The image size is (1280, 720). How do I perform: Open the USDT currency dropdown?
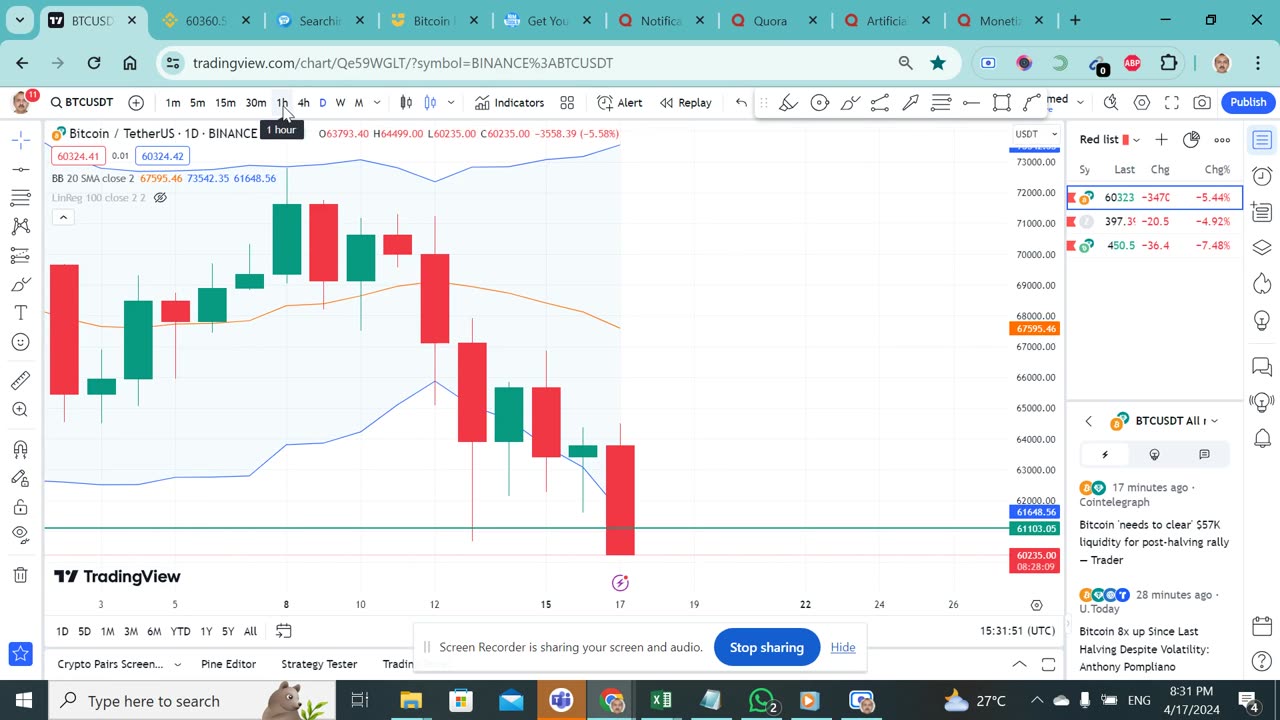click(x=1036, y=134)
